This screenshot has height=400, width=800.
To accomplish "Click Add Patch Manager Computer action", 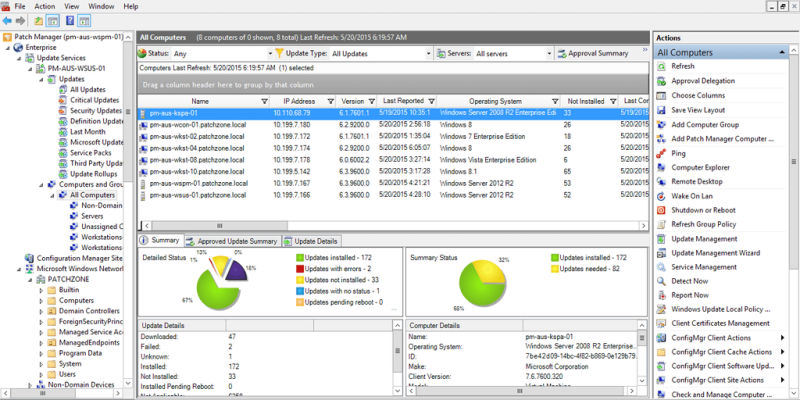I will 722,139.
